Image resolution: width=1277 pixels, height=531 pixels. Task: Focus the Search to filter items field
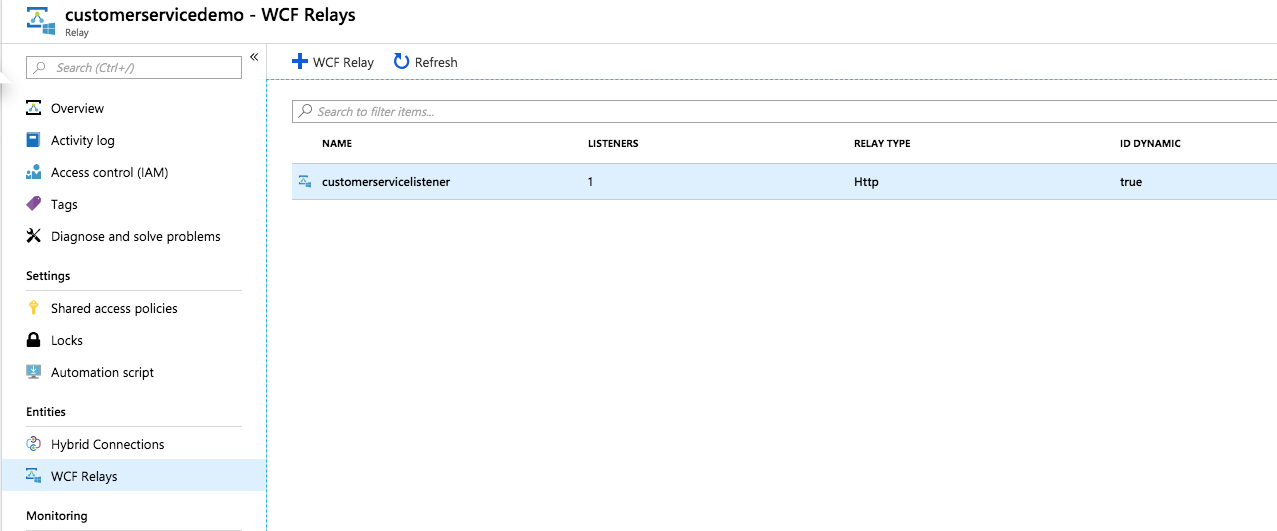(x=784, y=111)
